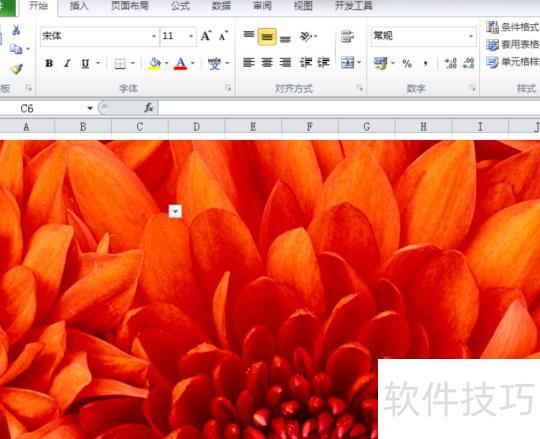Decrease indent

pyautogui.click(x=306, y=63)
